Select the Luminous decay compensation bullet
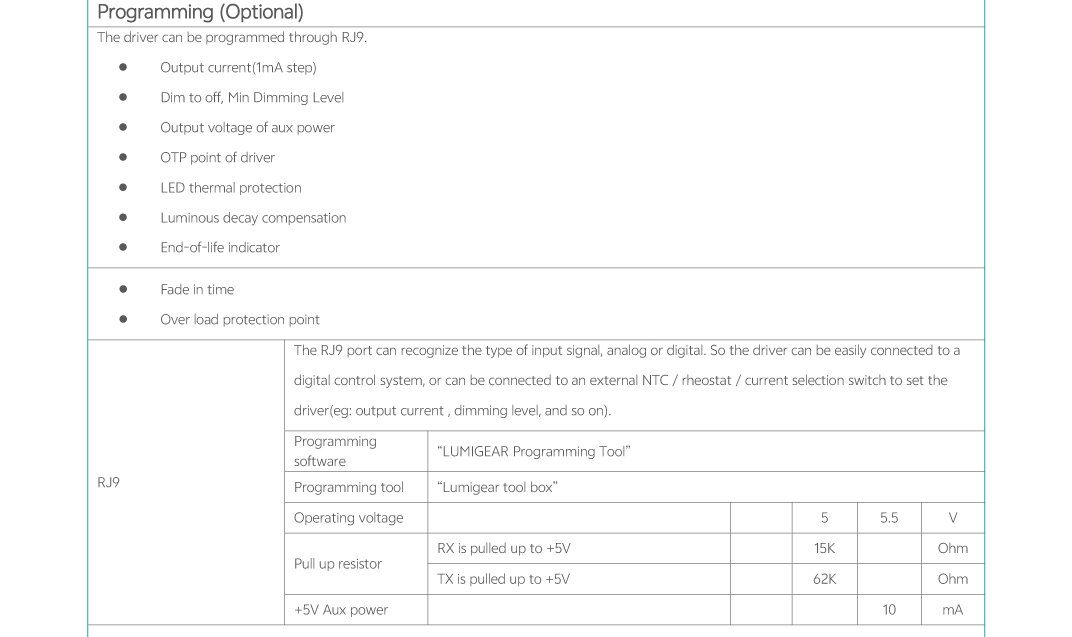The height and width of the screenshot is (637, 1072). [x=253, y=218]
